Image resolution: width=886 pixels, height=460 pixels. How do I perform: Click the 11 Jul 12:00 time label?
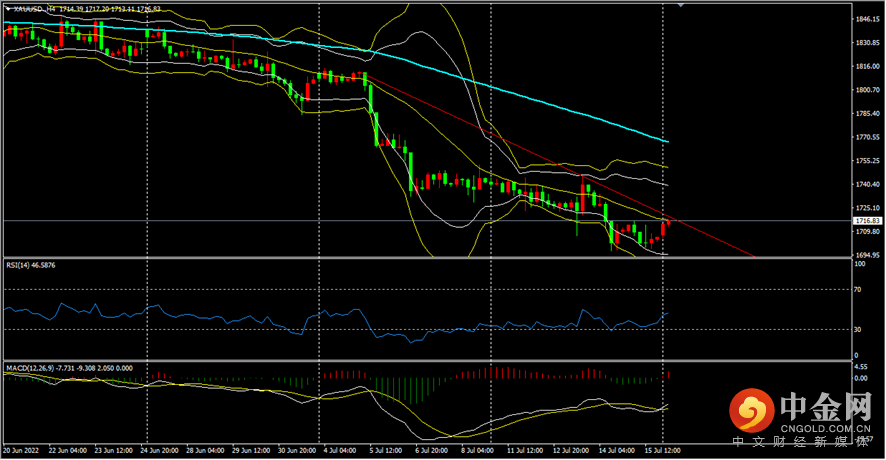(525, 450)
